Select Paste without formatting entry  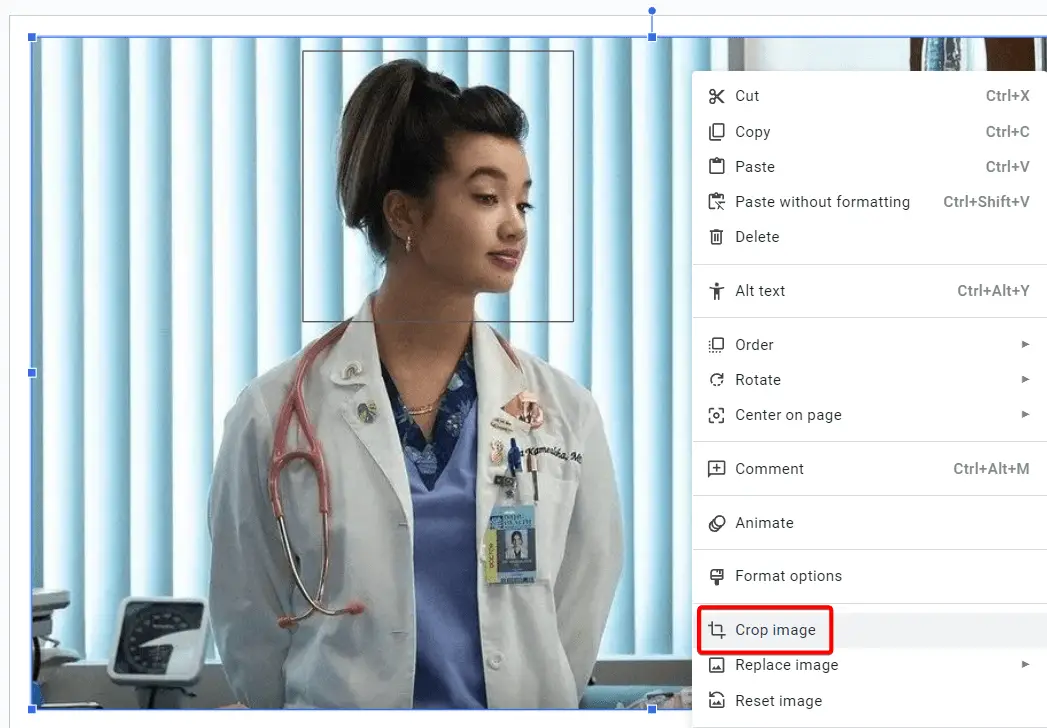point(869,202)
